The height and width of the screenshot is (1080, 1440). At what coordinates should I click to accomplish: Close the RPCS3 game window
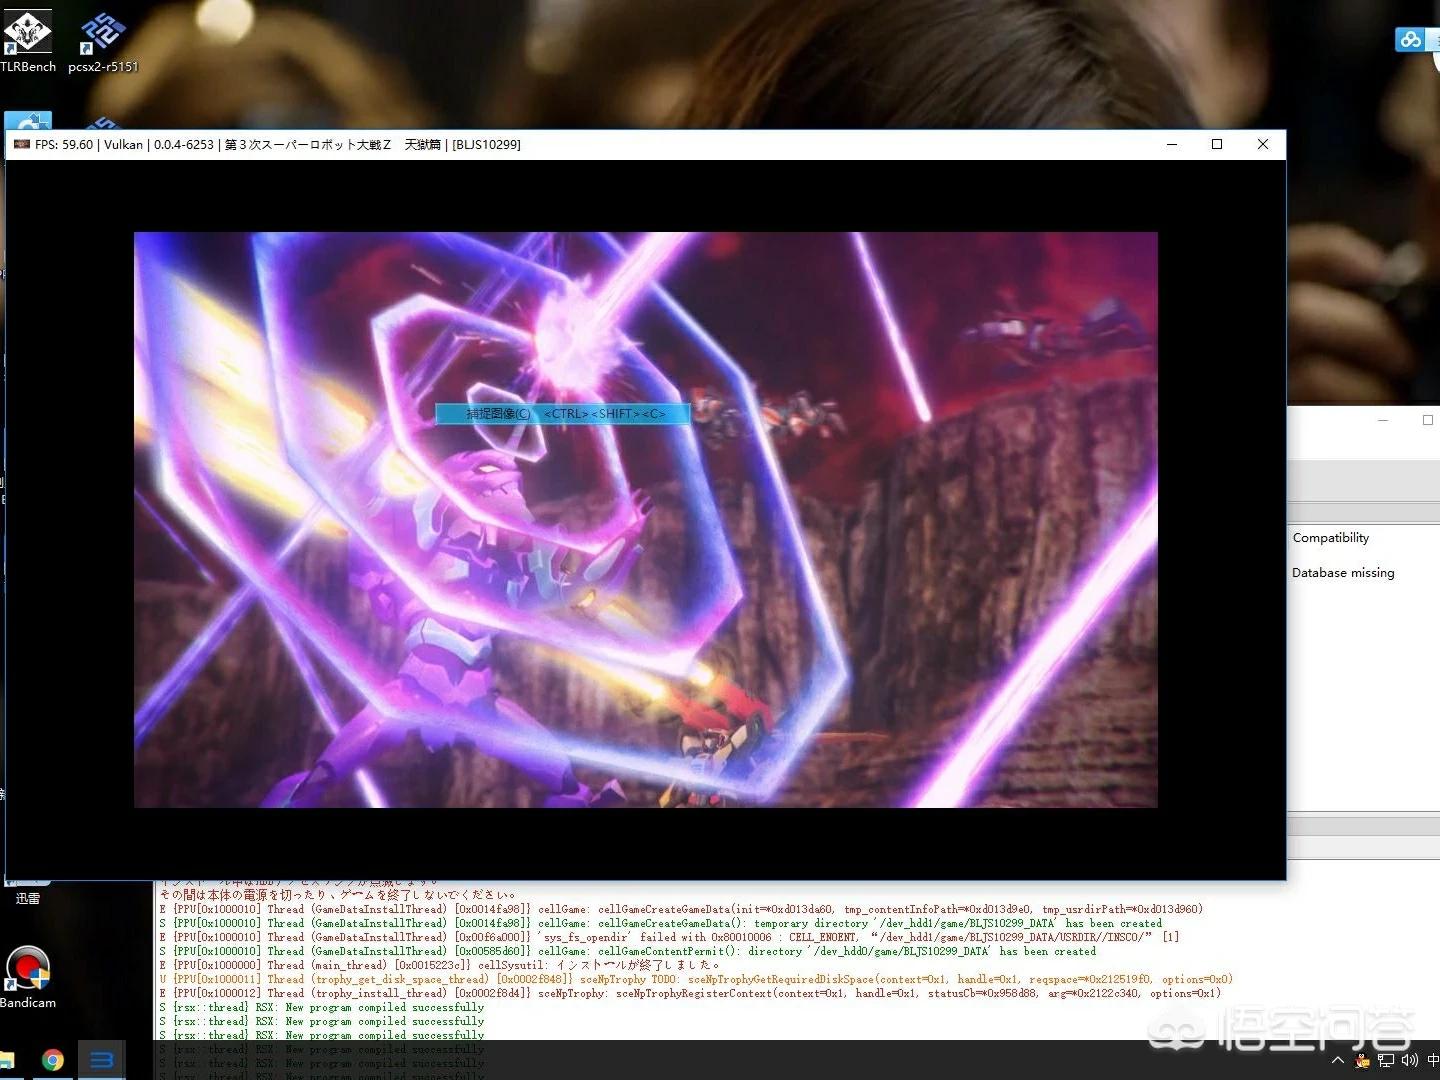[1263, 144]
